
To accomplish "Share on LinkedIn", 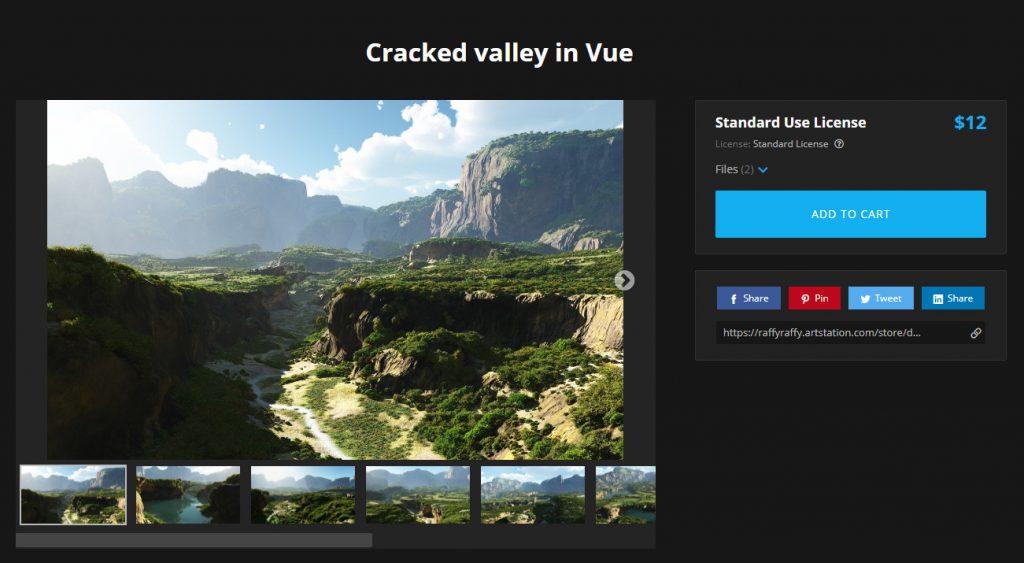I will click(953, 298).
